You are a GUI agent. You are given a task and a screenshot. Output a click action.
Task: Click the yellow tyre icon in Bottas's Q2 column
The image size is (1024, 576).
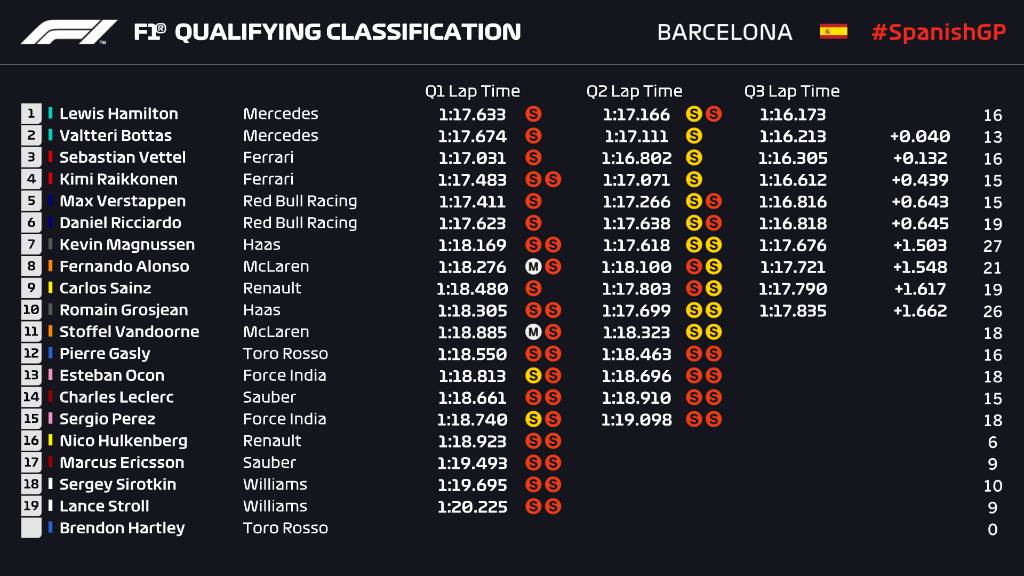(693, 136)
